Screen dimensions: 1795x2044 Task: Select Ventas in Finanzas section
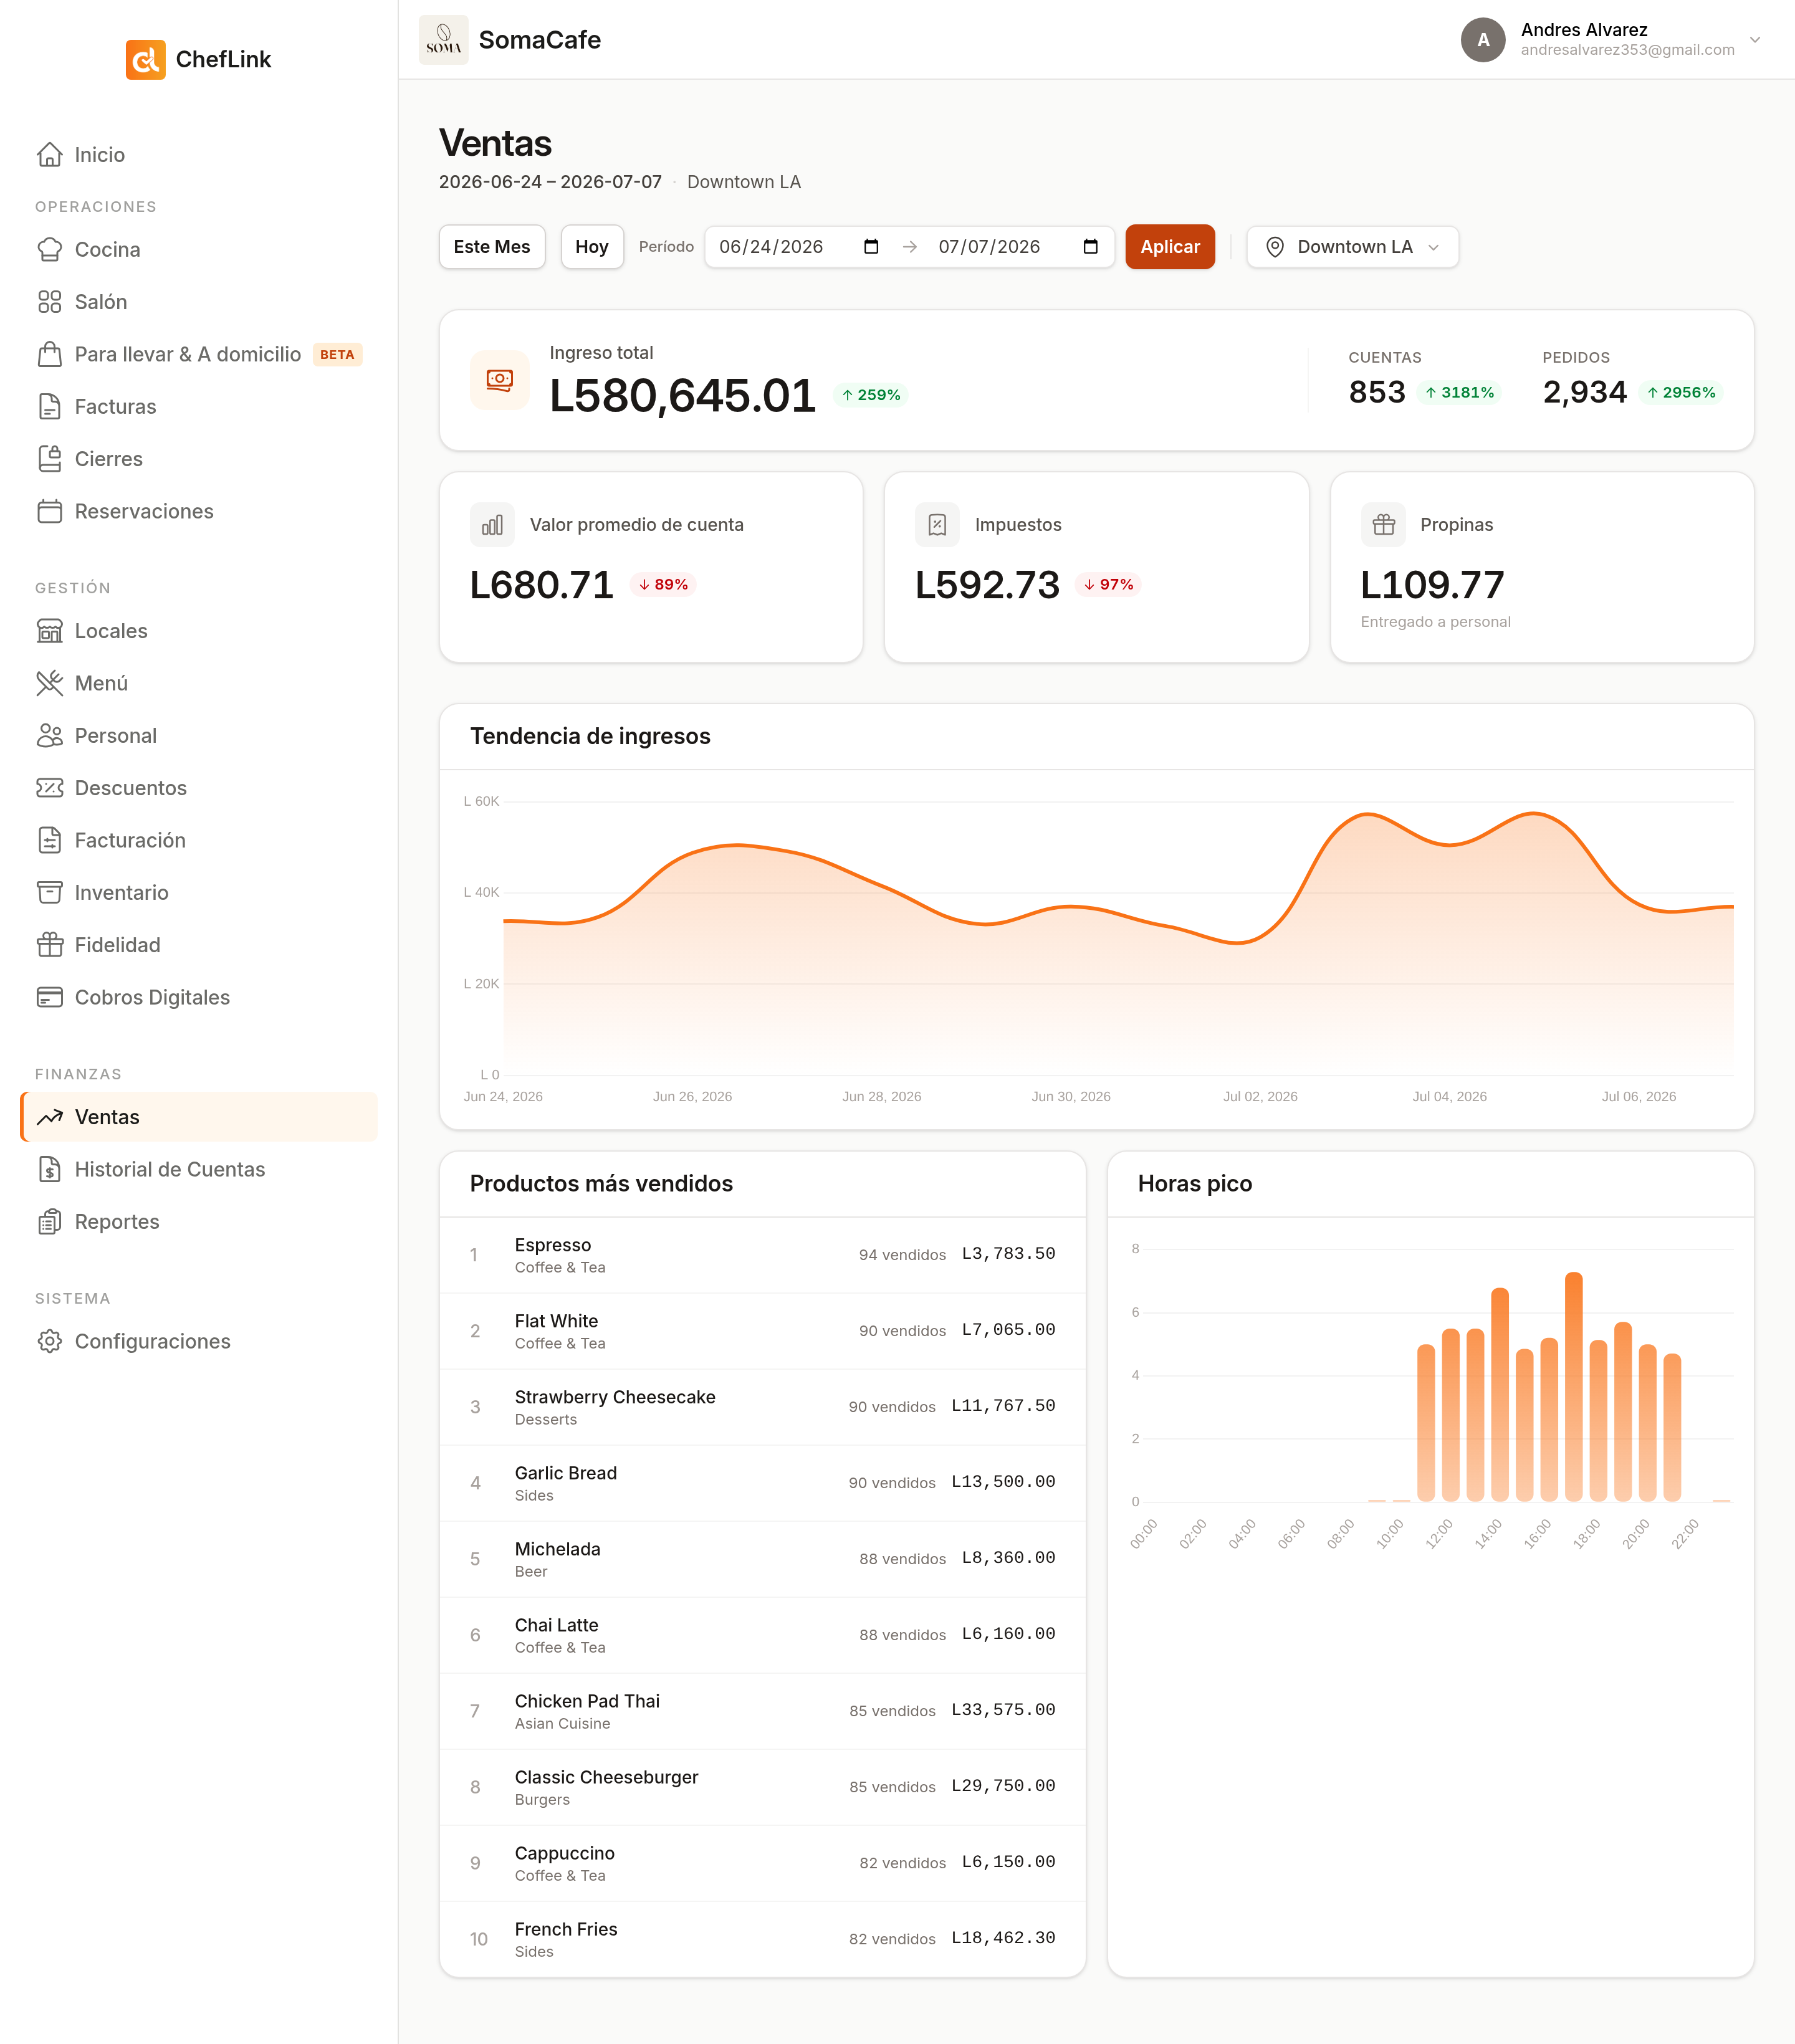(198, 1117)
